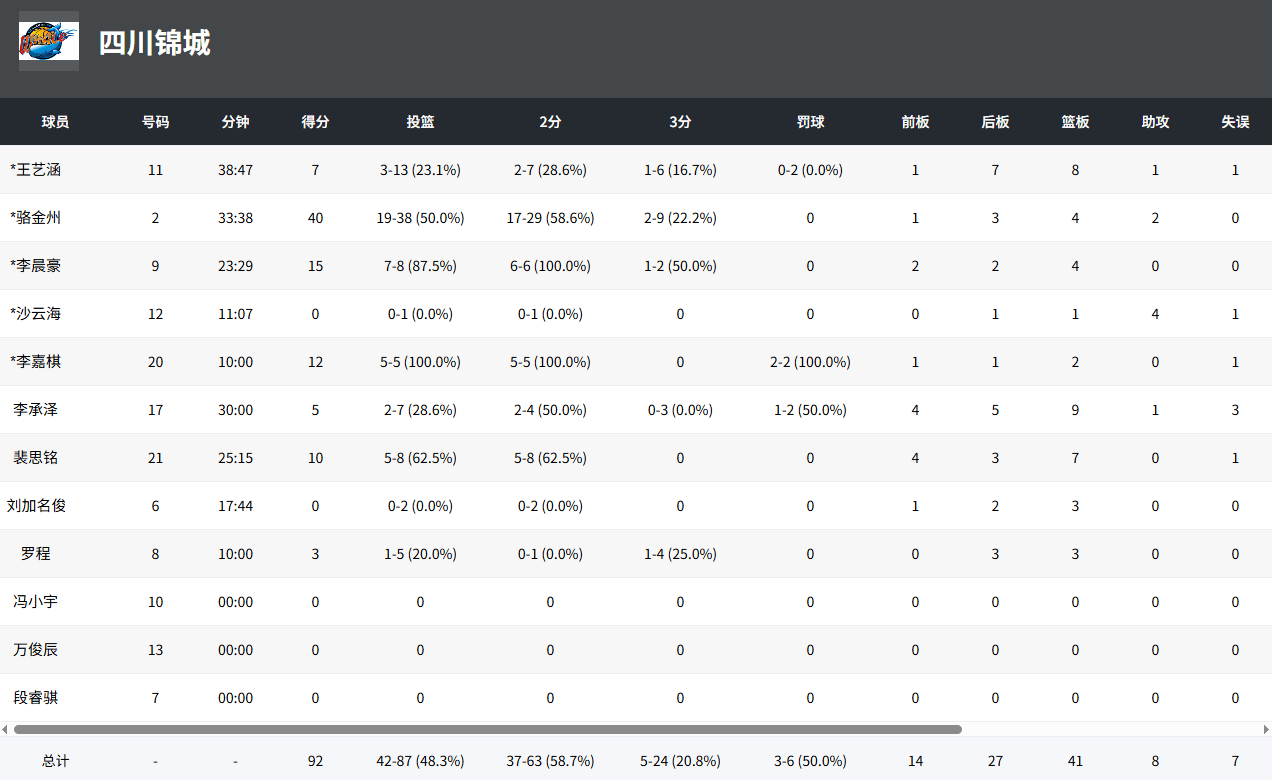
Task: Click the horizontal scrollbar thumb
Action: (487, 729)
